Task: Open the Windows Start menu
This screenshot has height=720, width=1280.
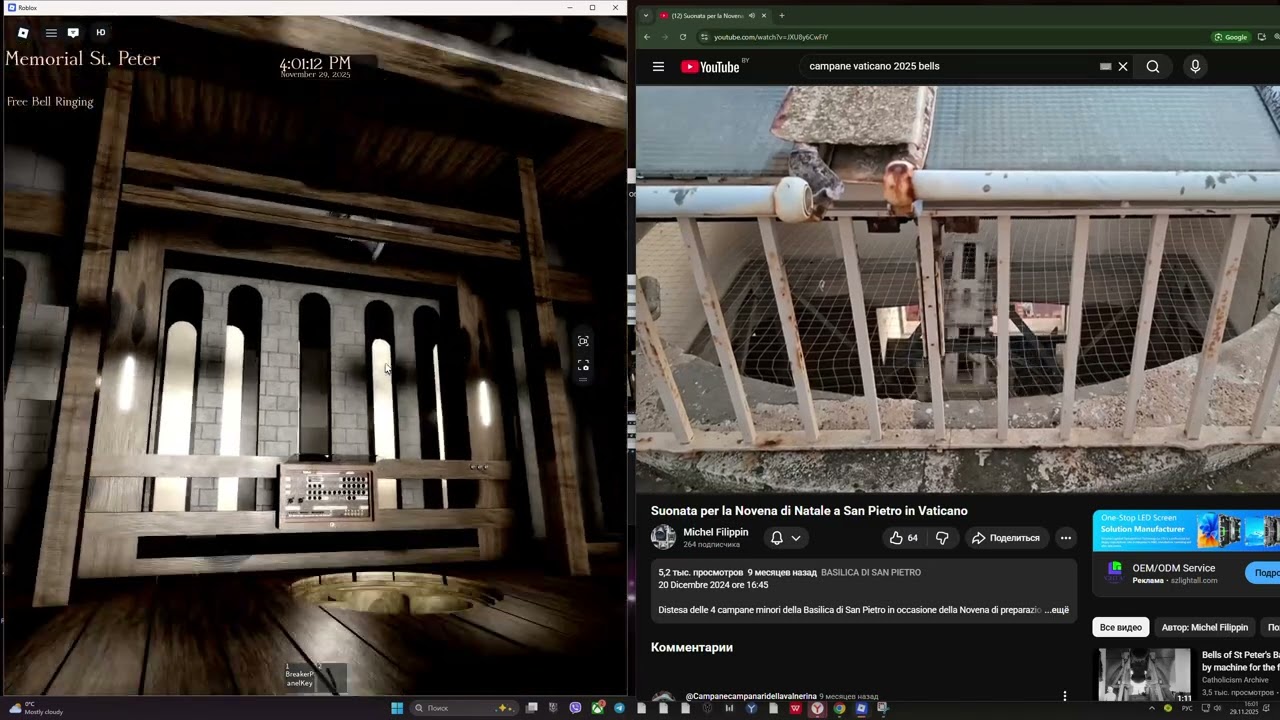Action: [x=397, y=708]
